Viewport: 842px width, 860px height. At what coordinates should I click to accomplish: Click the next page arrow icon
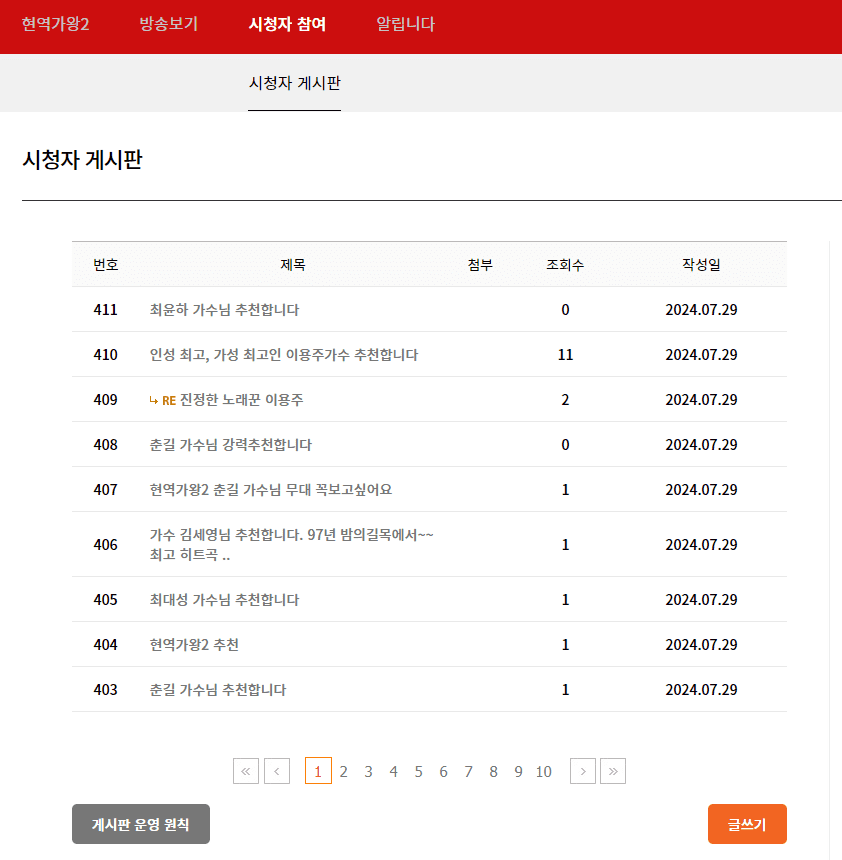tap(582, 771)
